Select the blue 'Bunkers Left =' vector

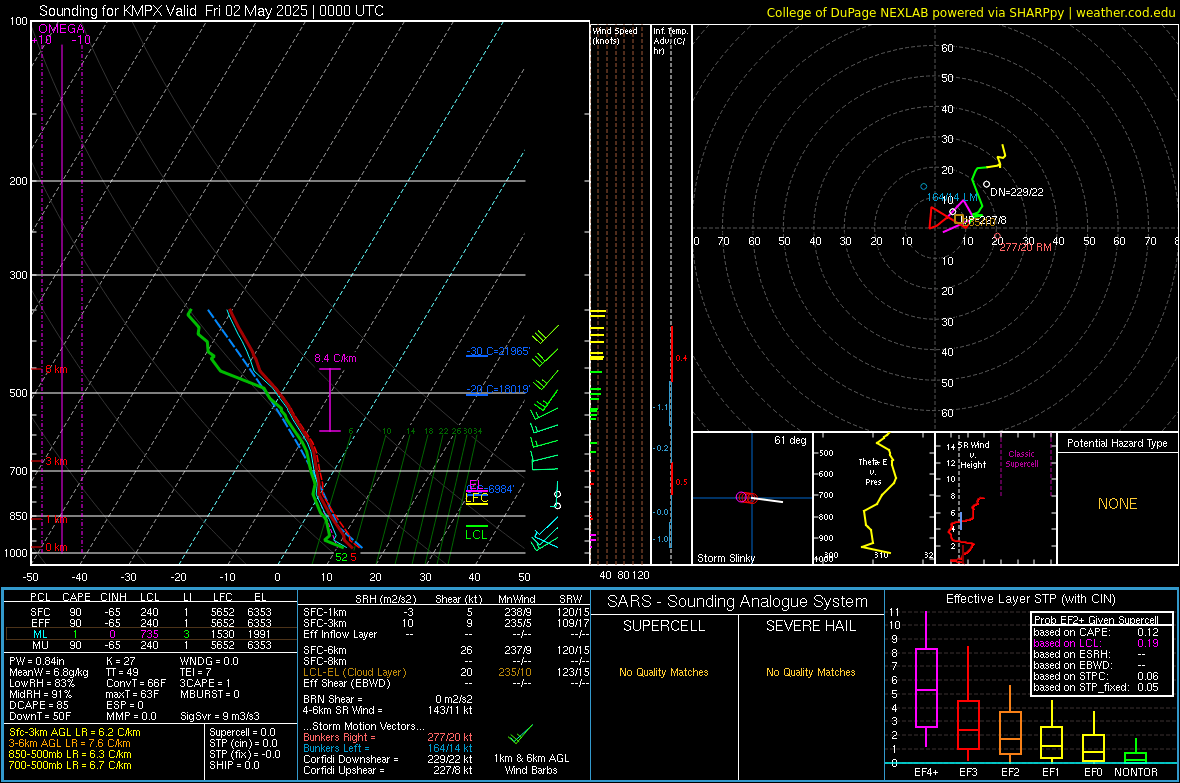388,748
